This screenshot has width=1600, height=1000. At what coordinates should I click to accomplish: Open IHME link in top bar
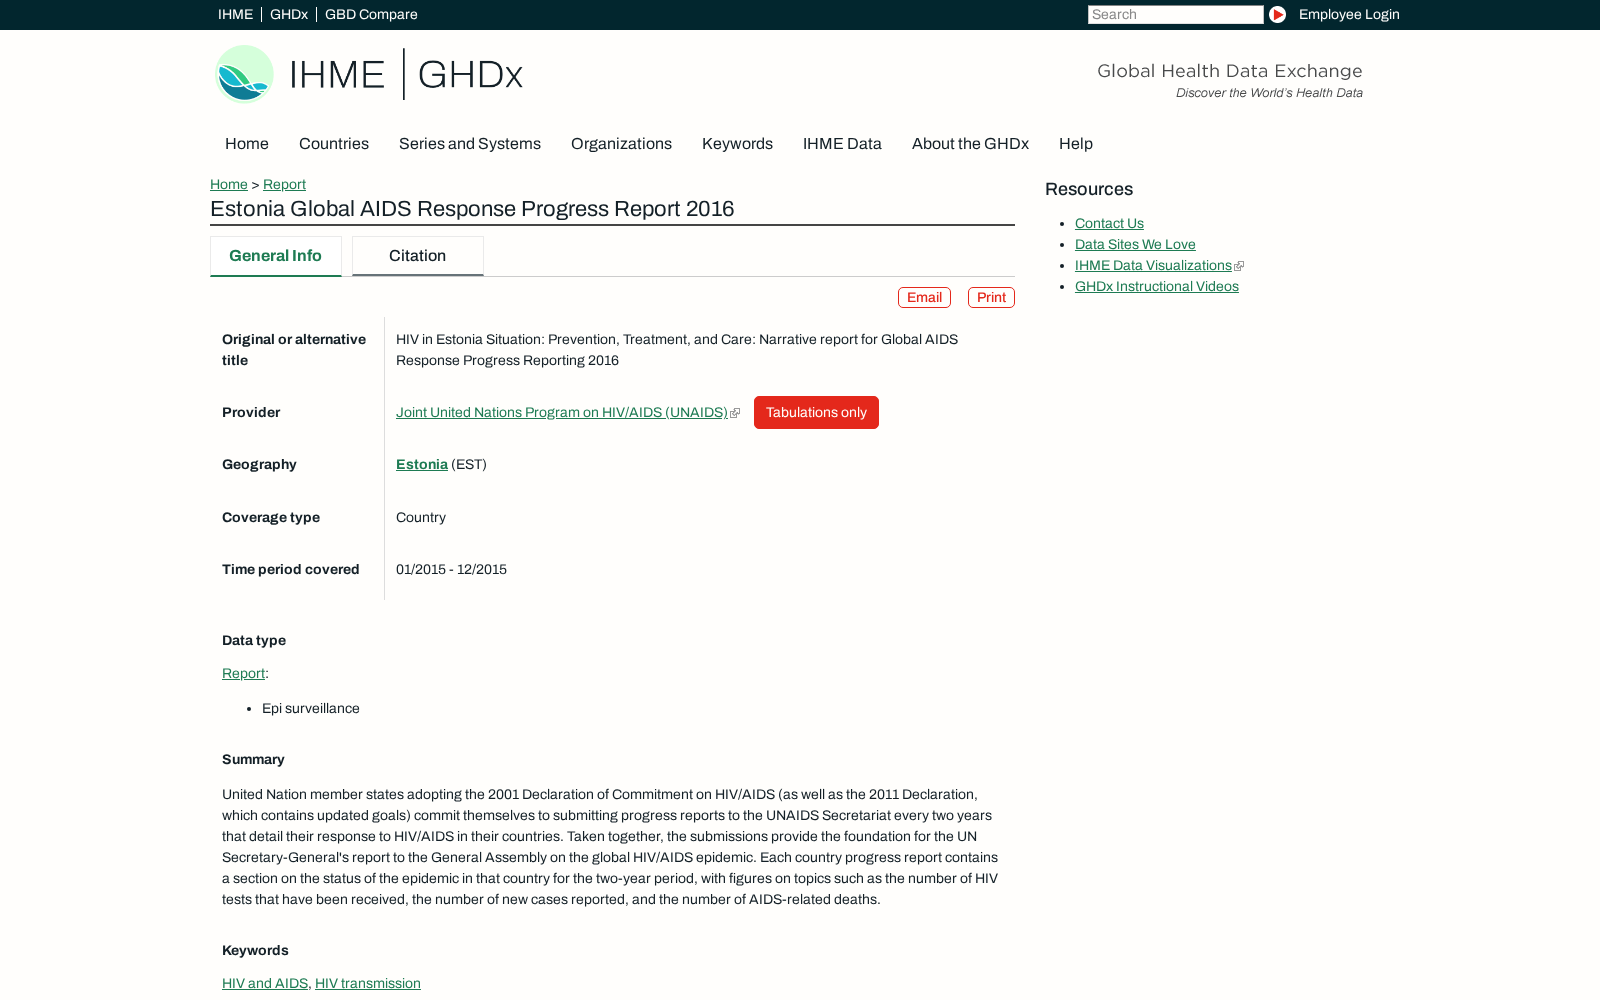click(x=235, y=15)
